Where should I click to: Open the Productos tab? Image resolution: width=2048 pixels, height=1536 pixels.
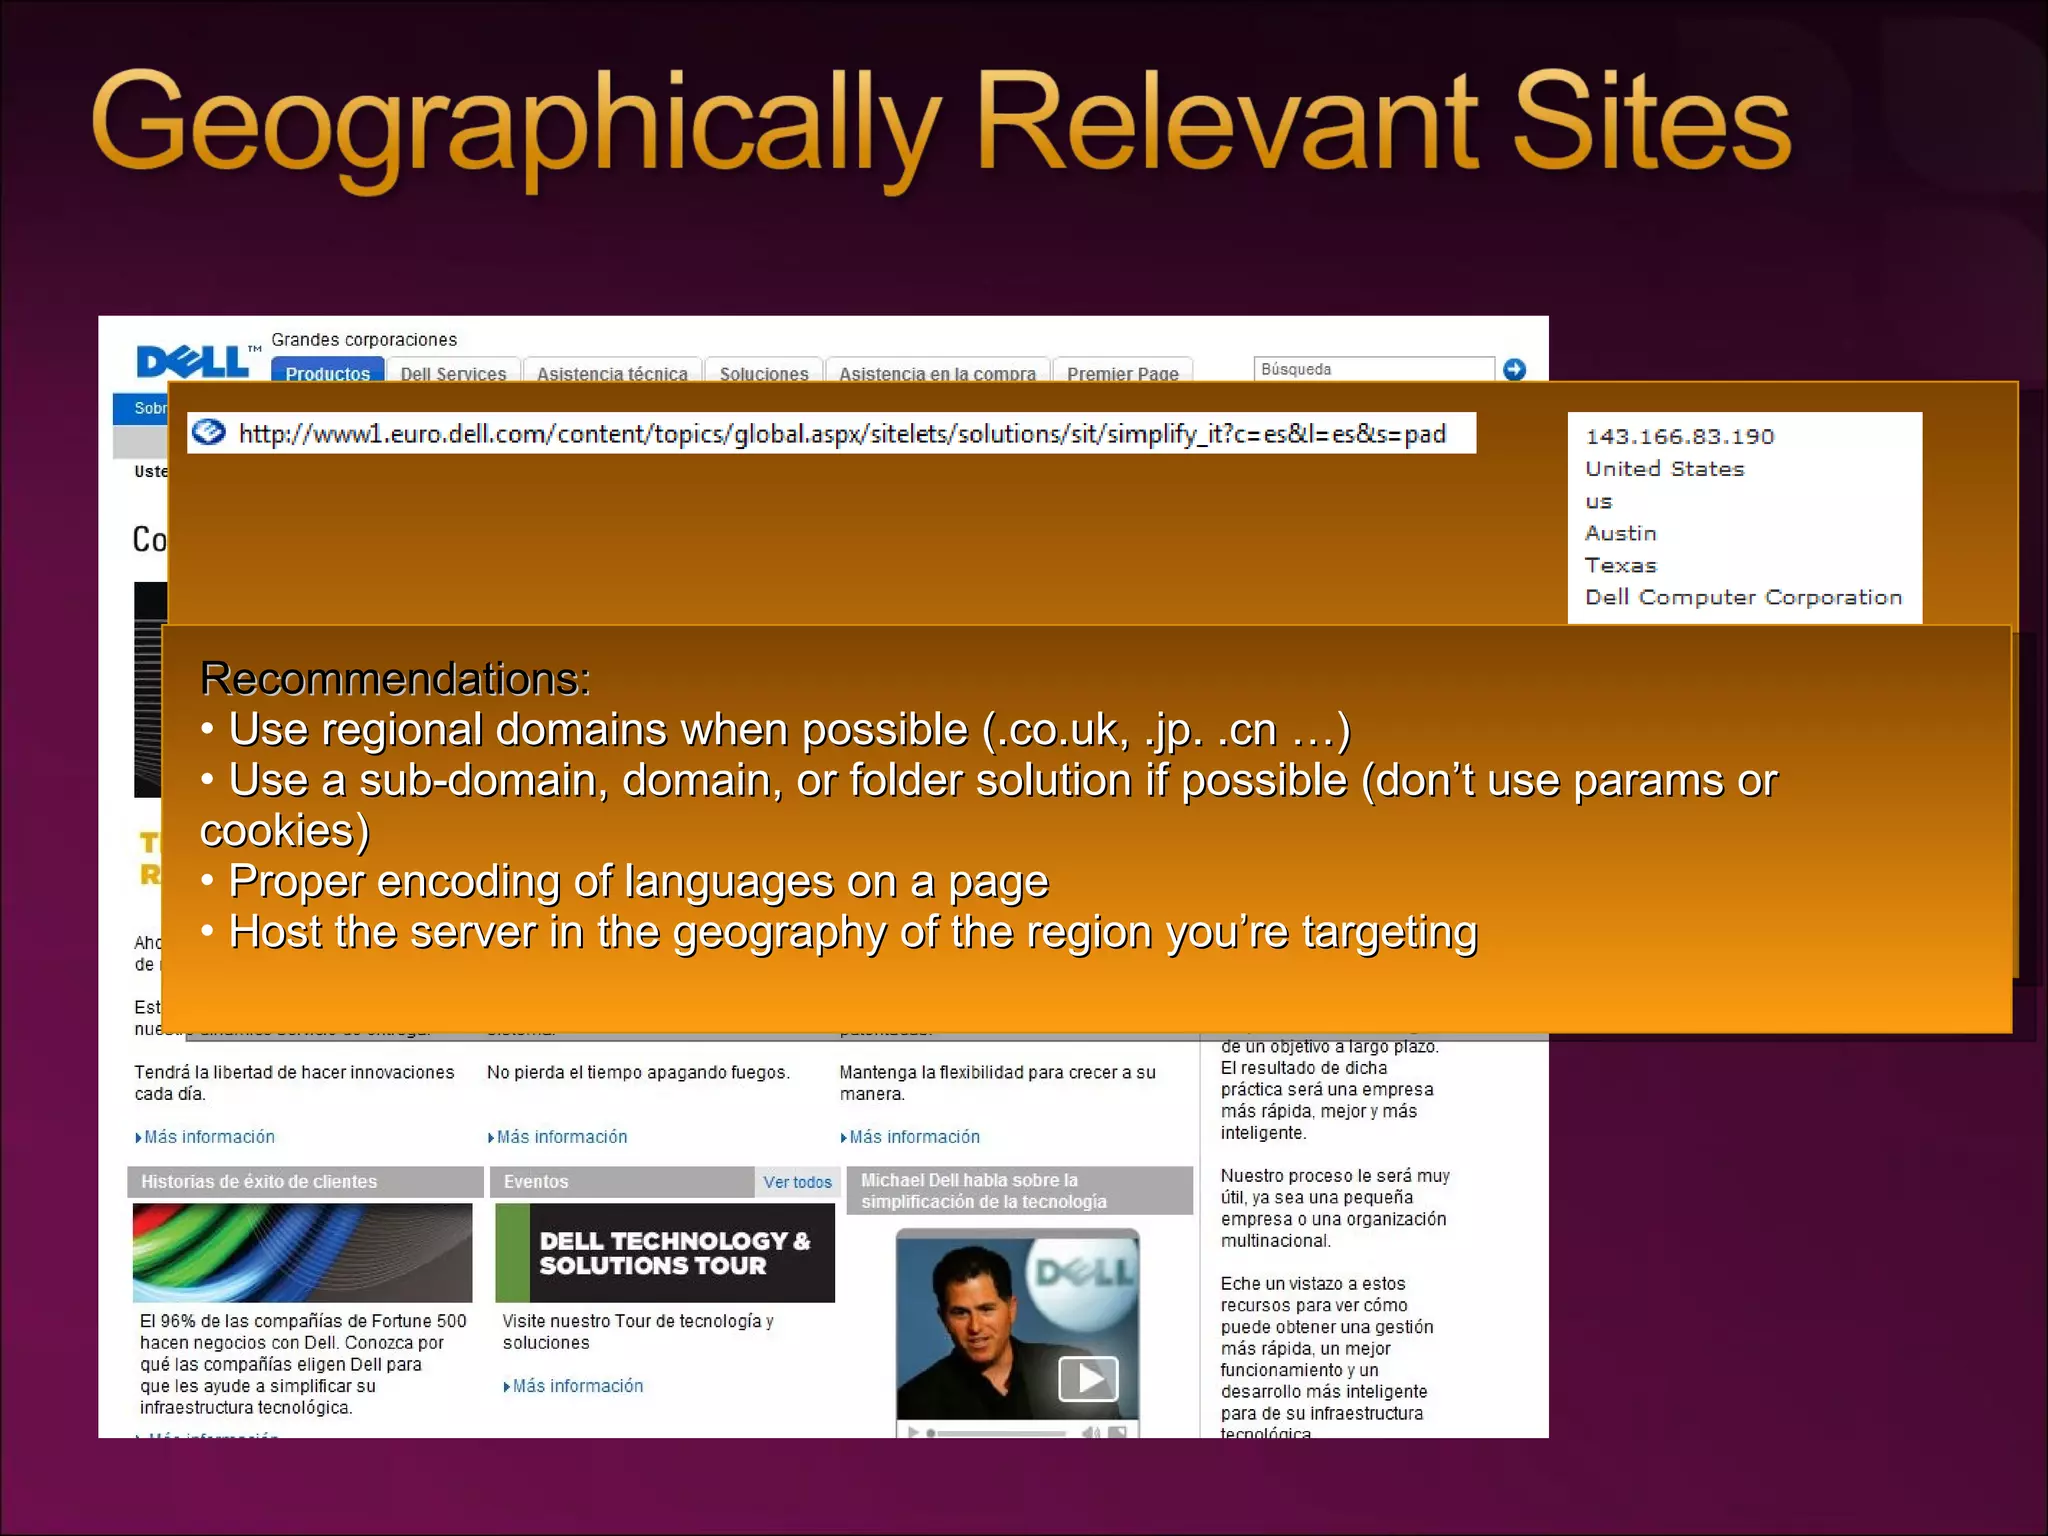coord(327,371)
